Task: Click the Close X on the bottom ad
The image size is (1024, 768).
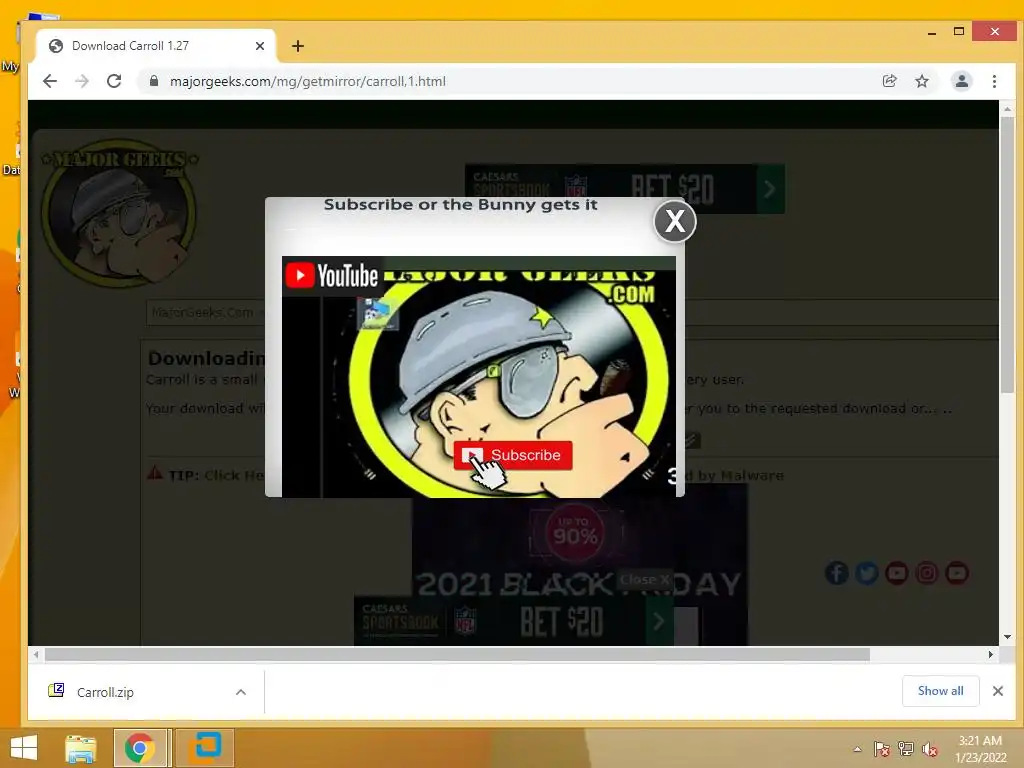Action: [x=644, y=579]
